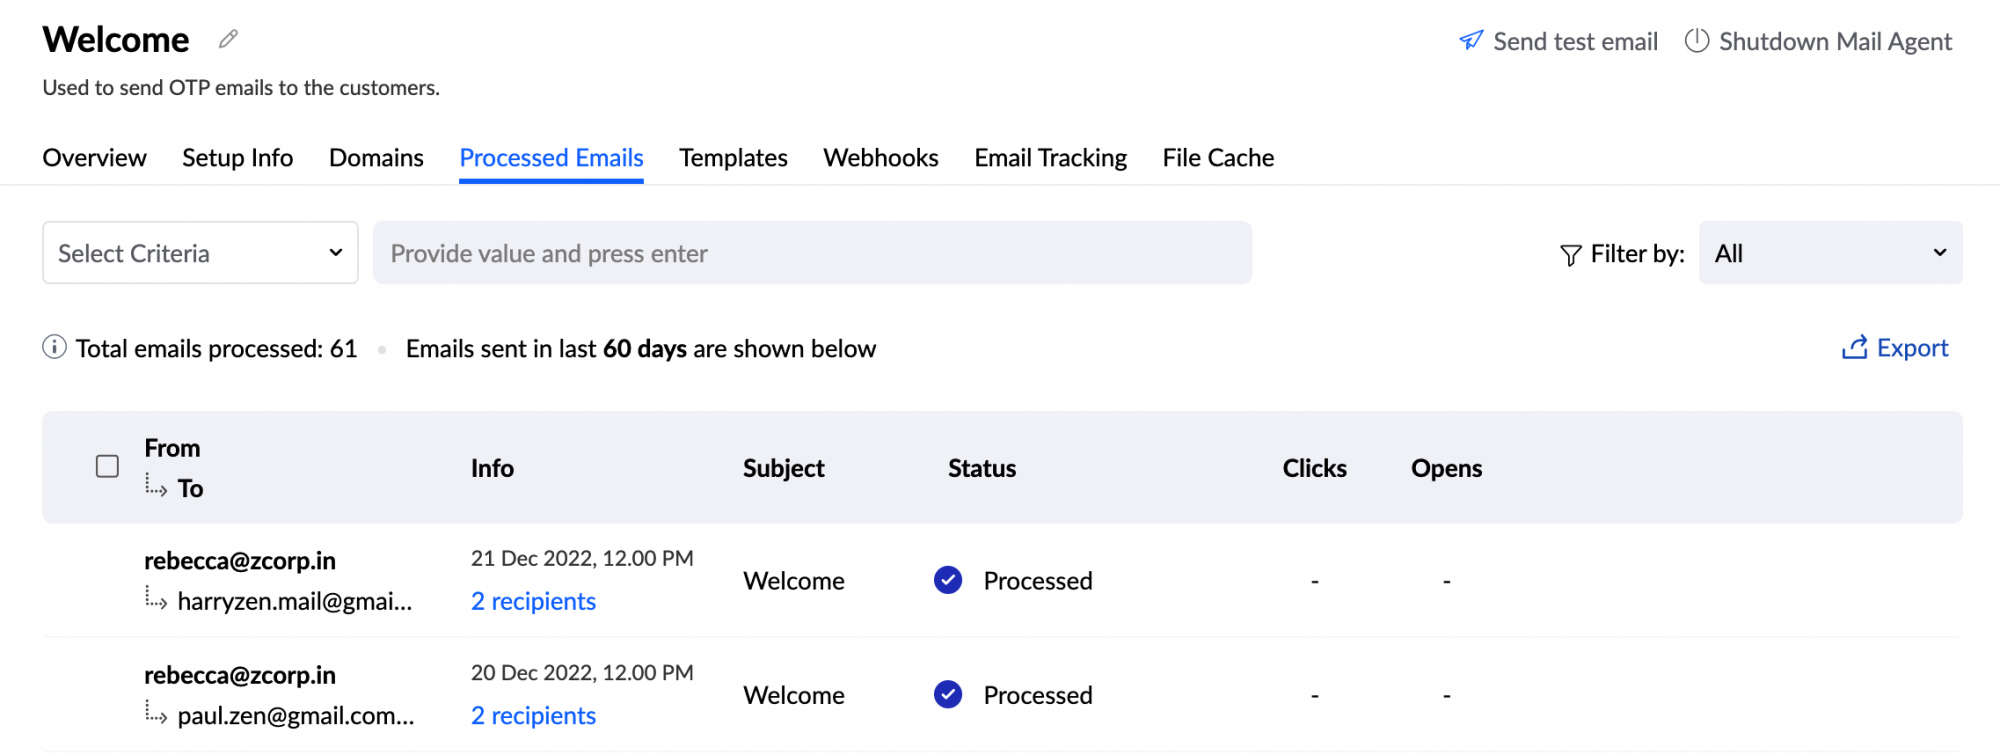Open 2 recipients link for harryzen email
Viewport: 2000px width, 755px height.
click(x=533, y=602)
